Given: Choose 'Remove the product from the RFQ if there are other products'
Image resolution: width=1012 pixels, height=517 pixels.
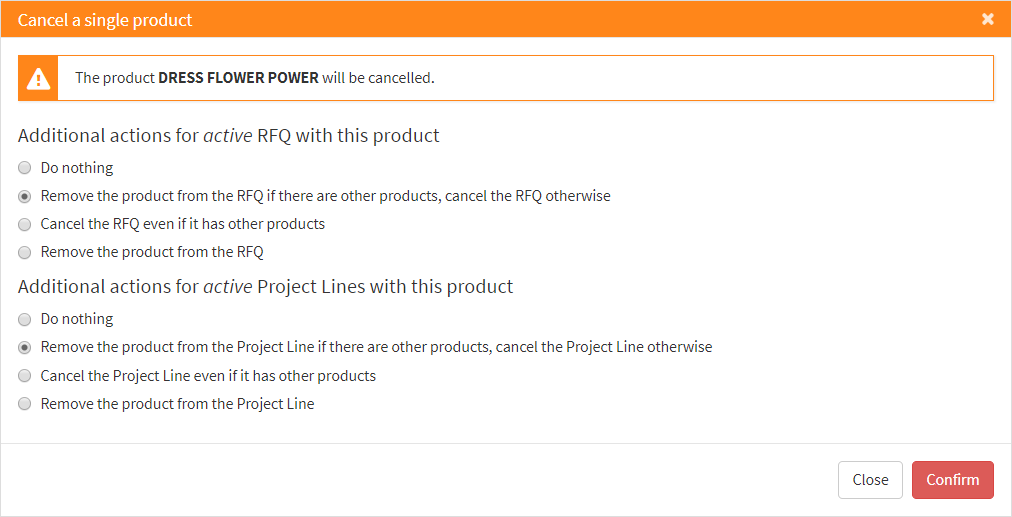Looking at the screenshot, I should [x=25, y=196].
